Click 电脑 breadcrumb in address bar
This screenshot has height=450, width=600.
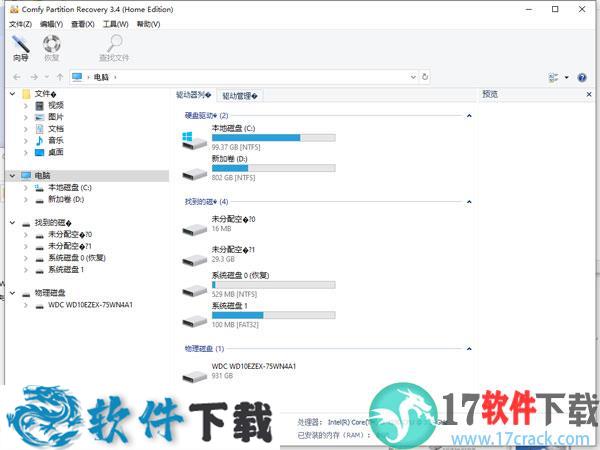(101, 77)
